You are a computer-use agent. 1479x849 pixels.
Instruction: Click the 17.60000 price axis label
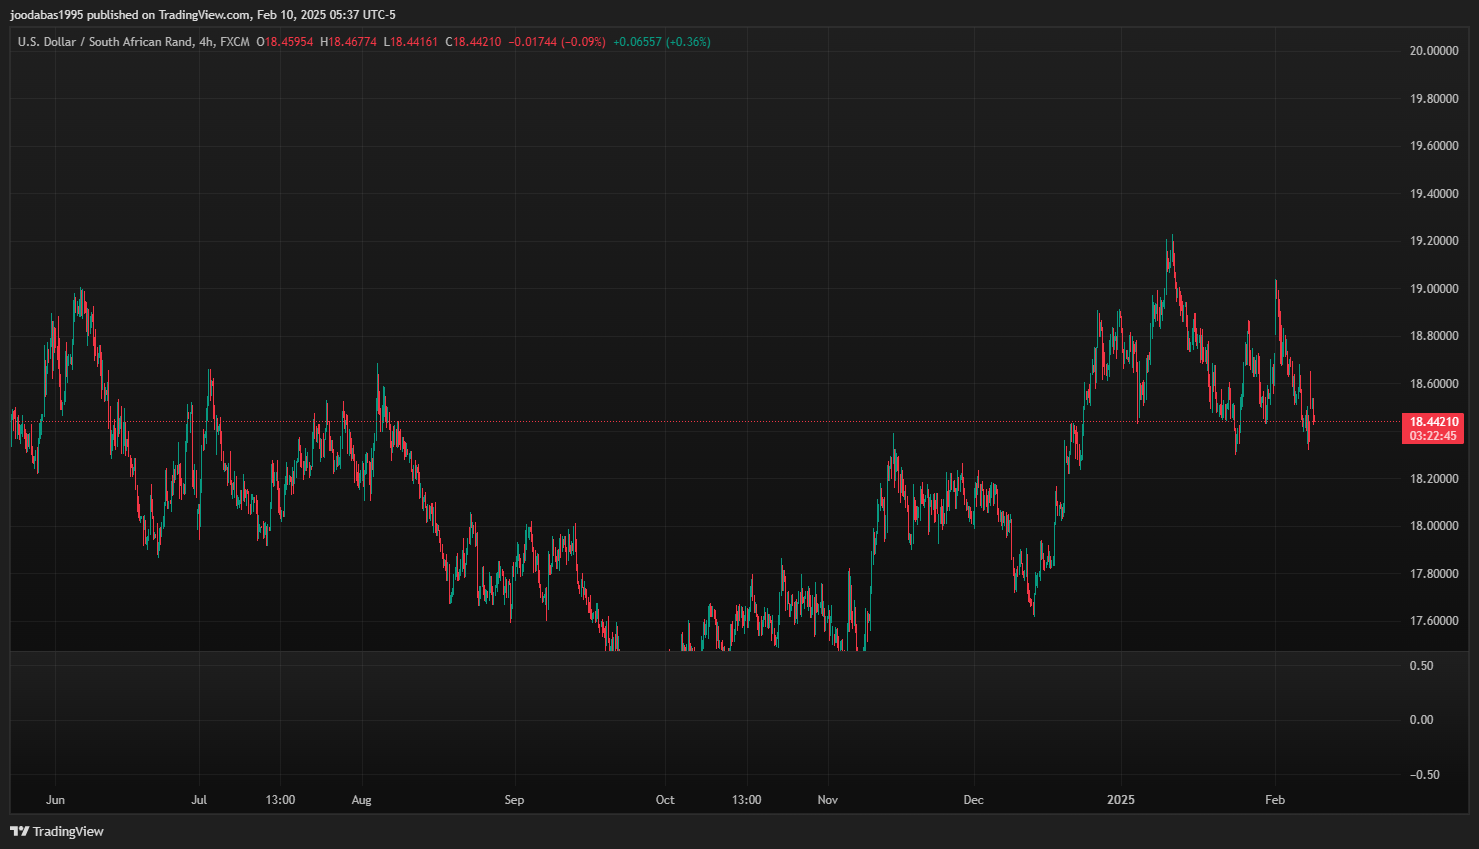click(1433, 621)
